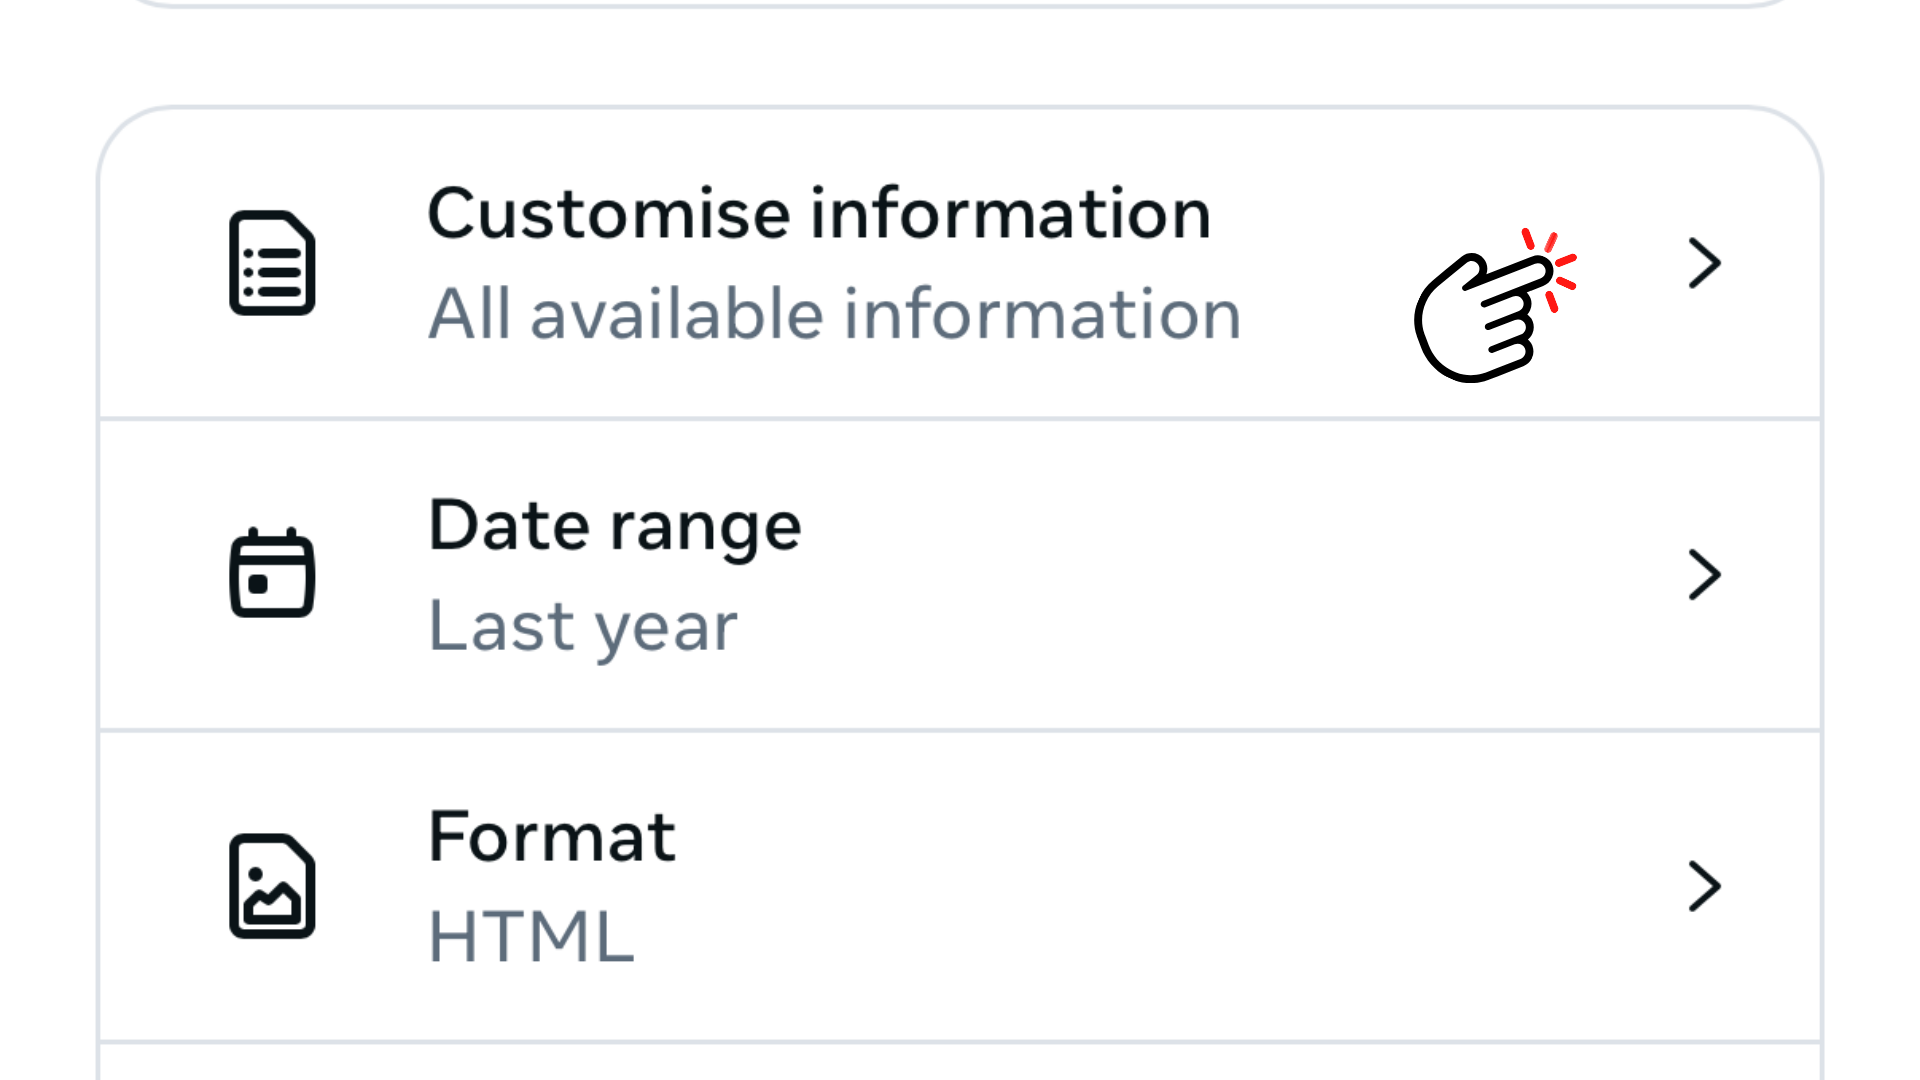Viewport: 1920px width, 1080px height.
Task: Click the Customise information list document icon
Action: coord(272,263)
